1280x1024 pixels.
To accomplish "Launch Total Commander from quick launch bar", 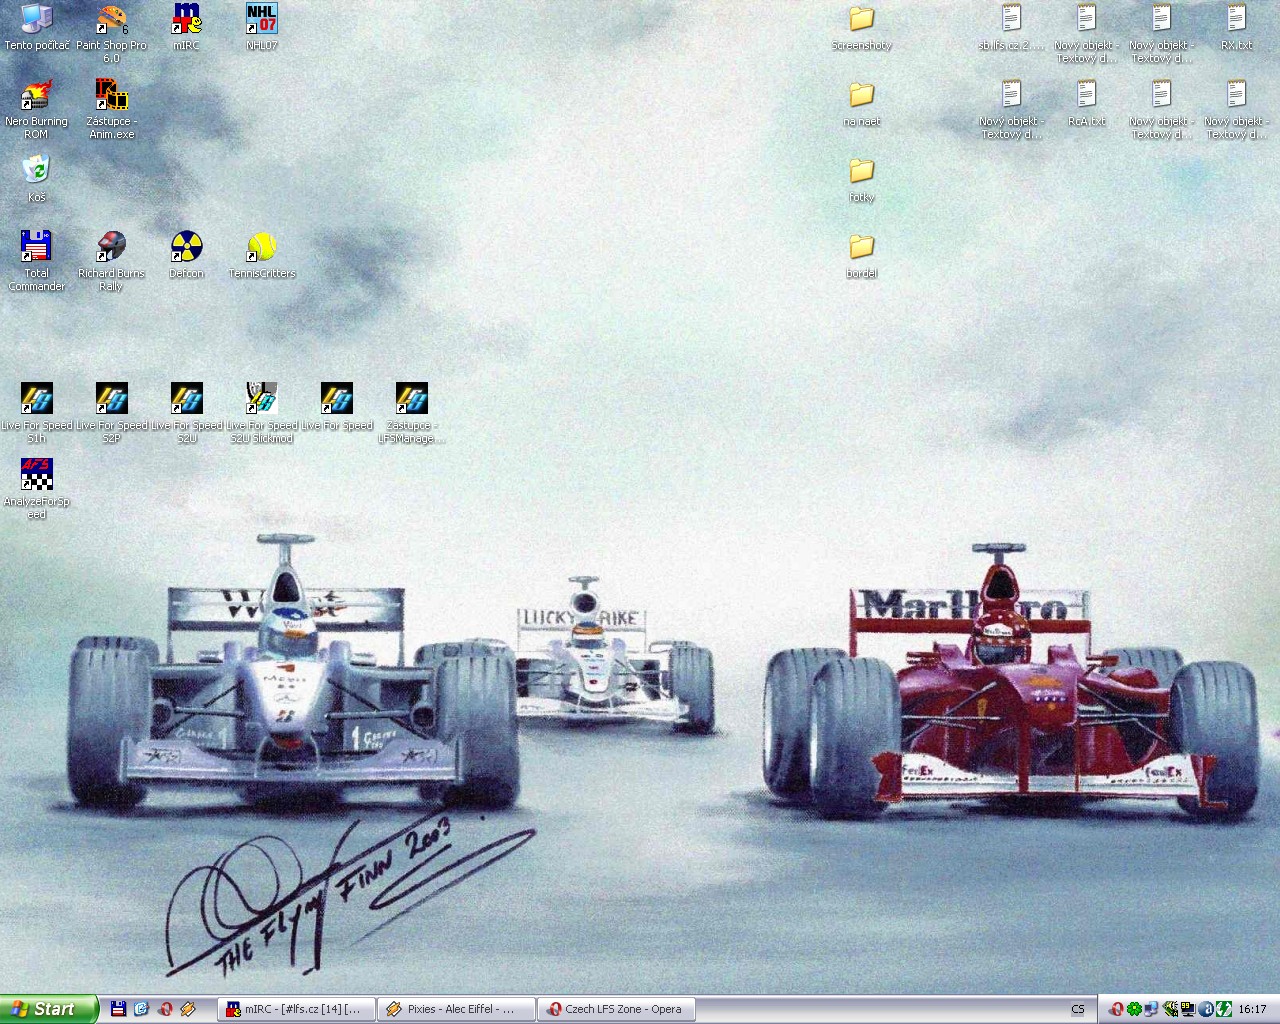I will (118, 1009).
